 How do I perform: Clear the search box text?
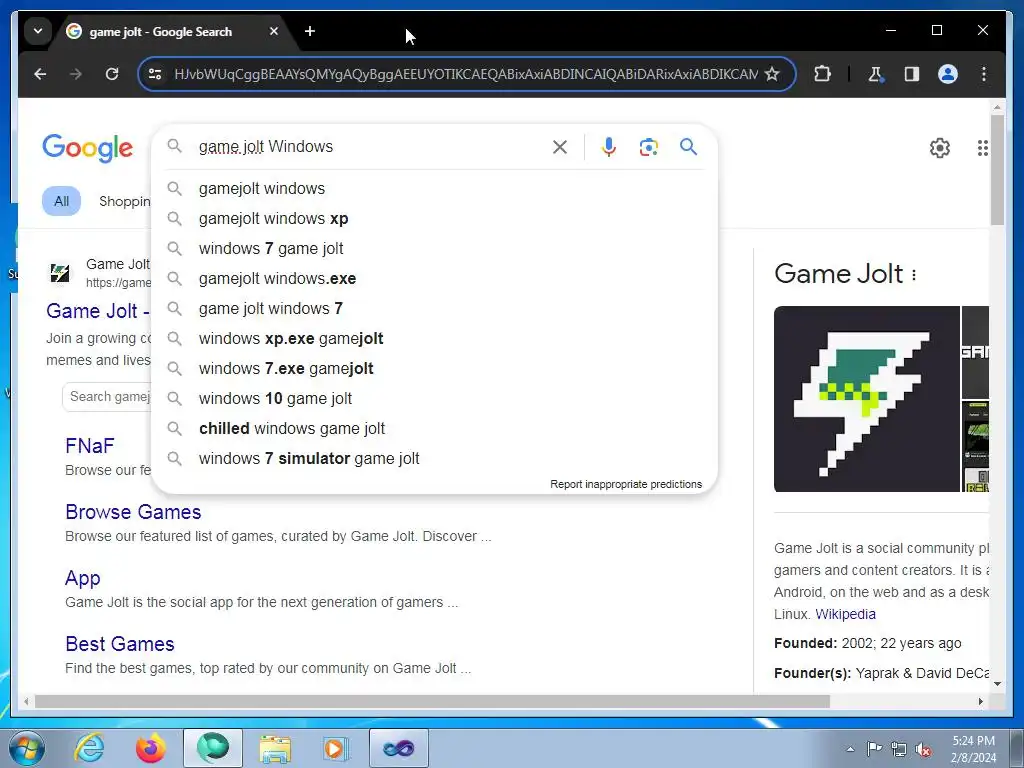pos(560,147)
